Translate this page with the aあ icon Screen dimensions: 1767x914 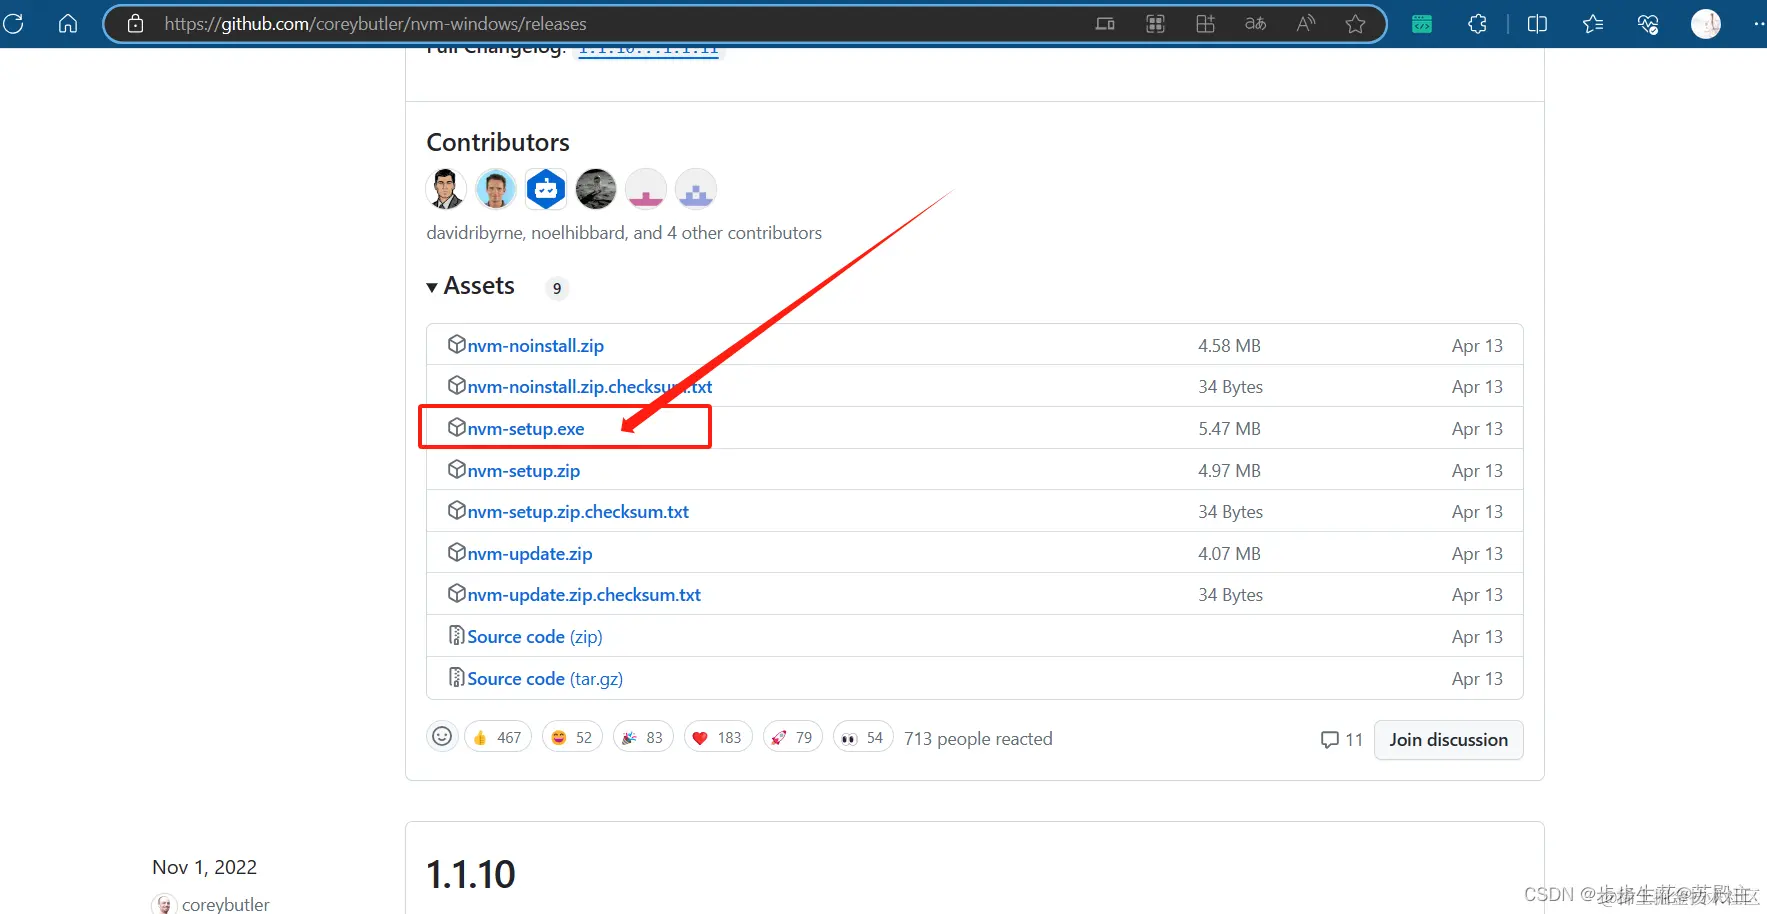coord(1255,23)
